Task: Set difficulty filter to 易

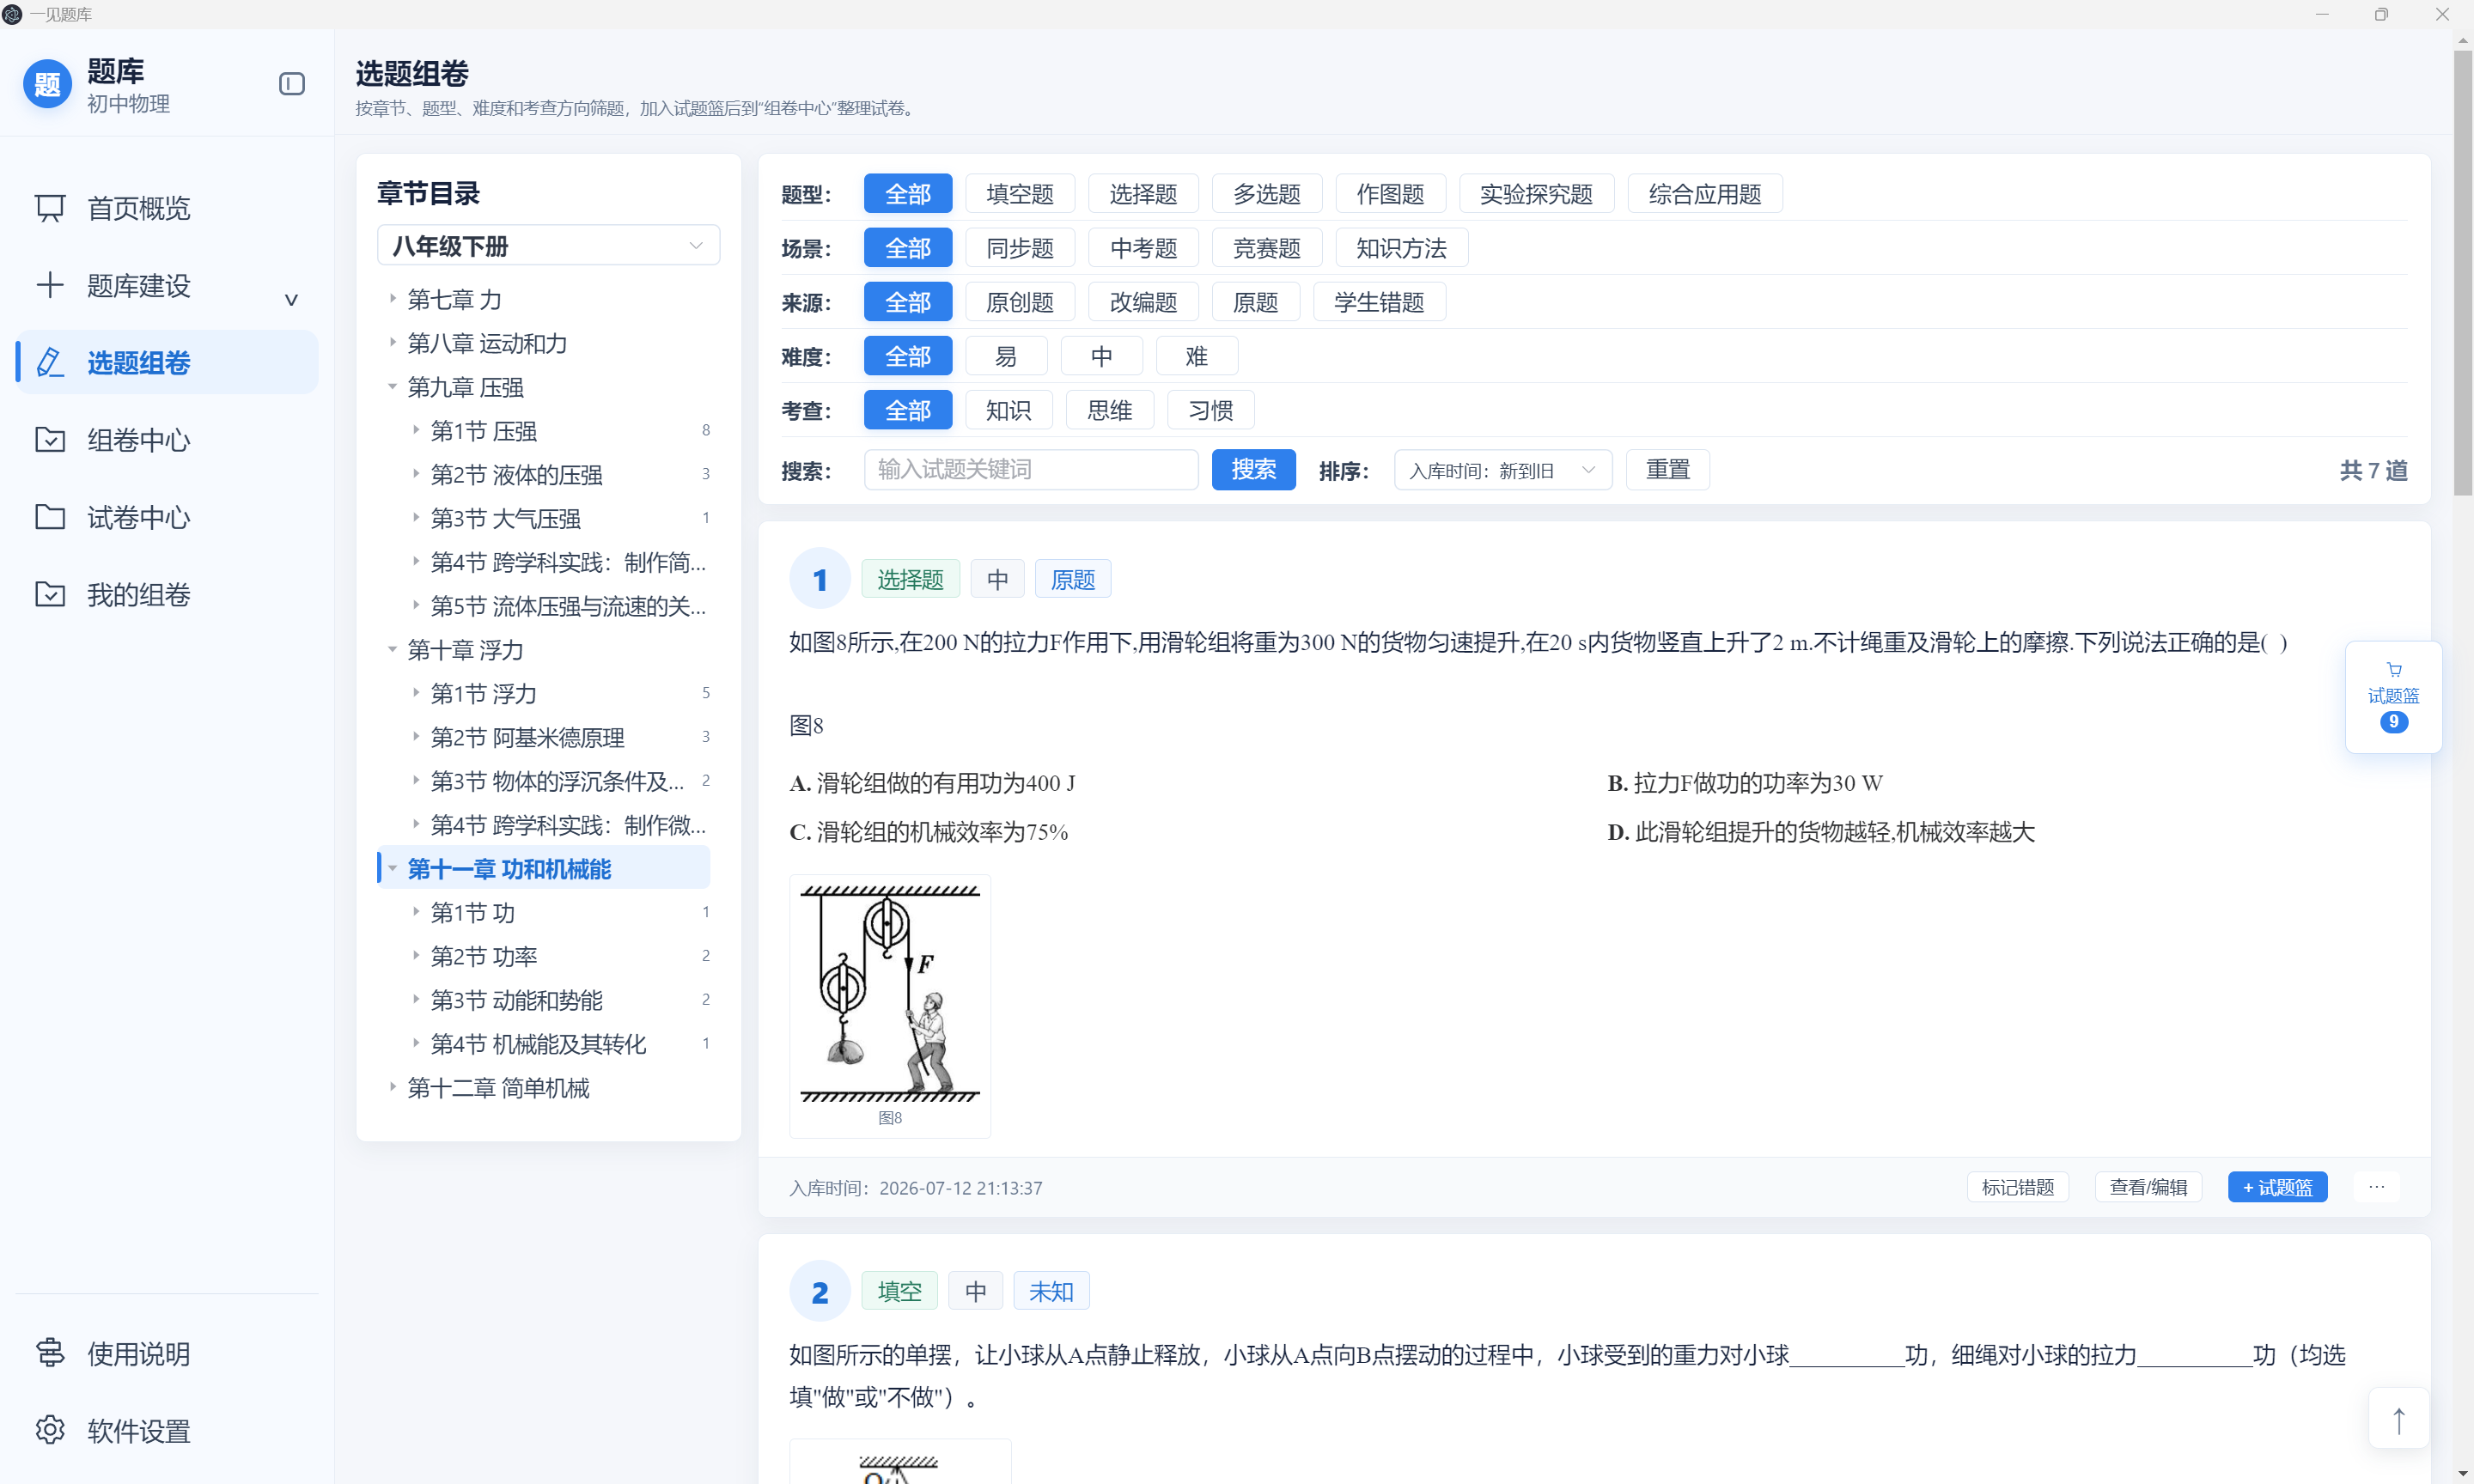Action: pyautogui.click(x=1006, y=356)
